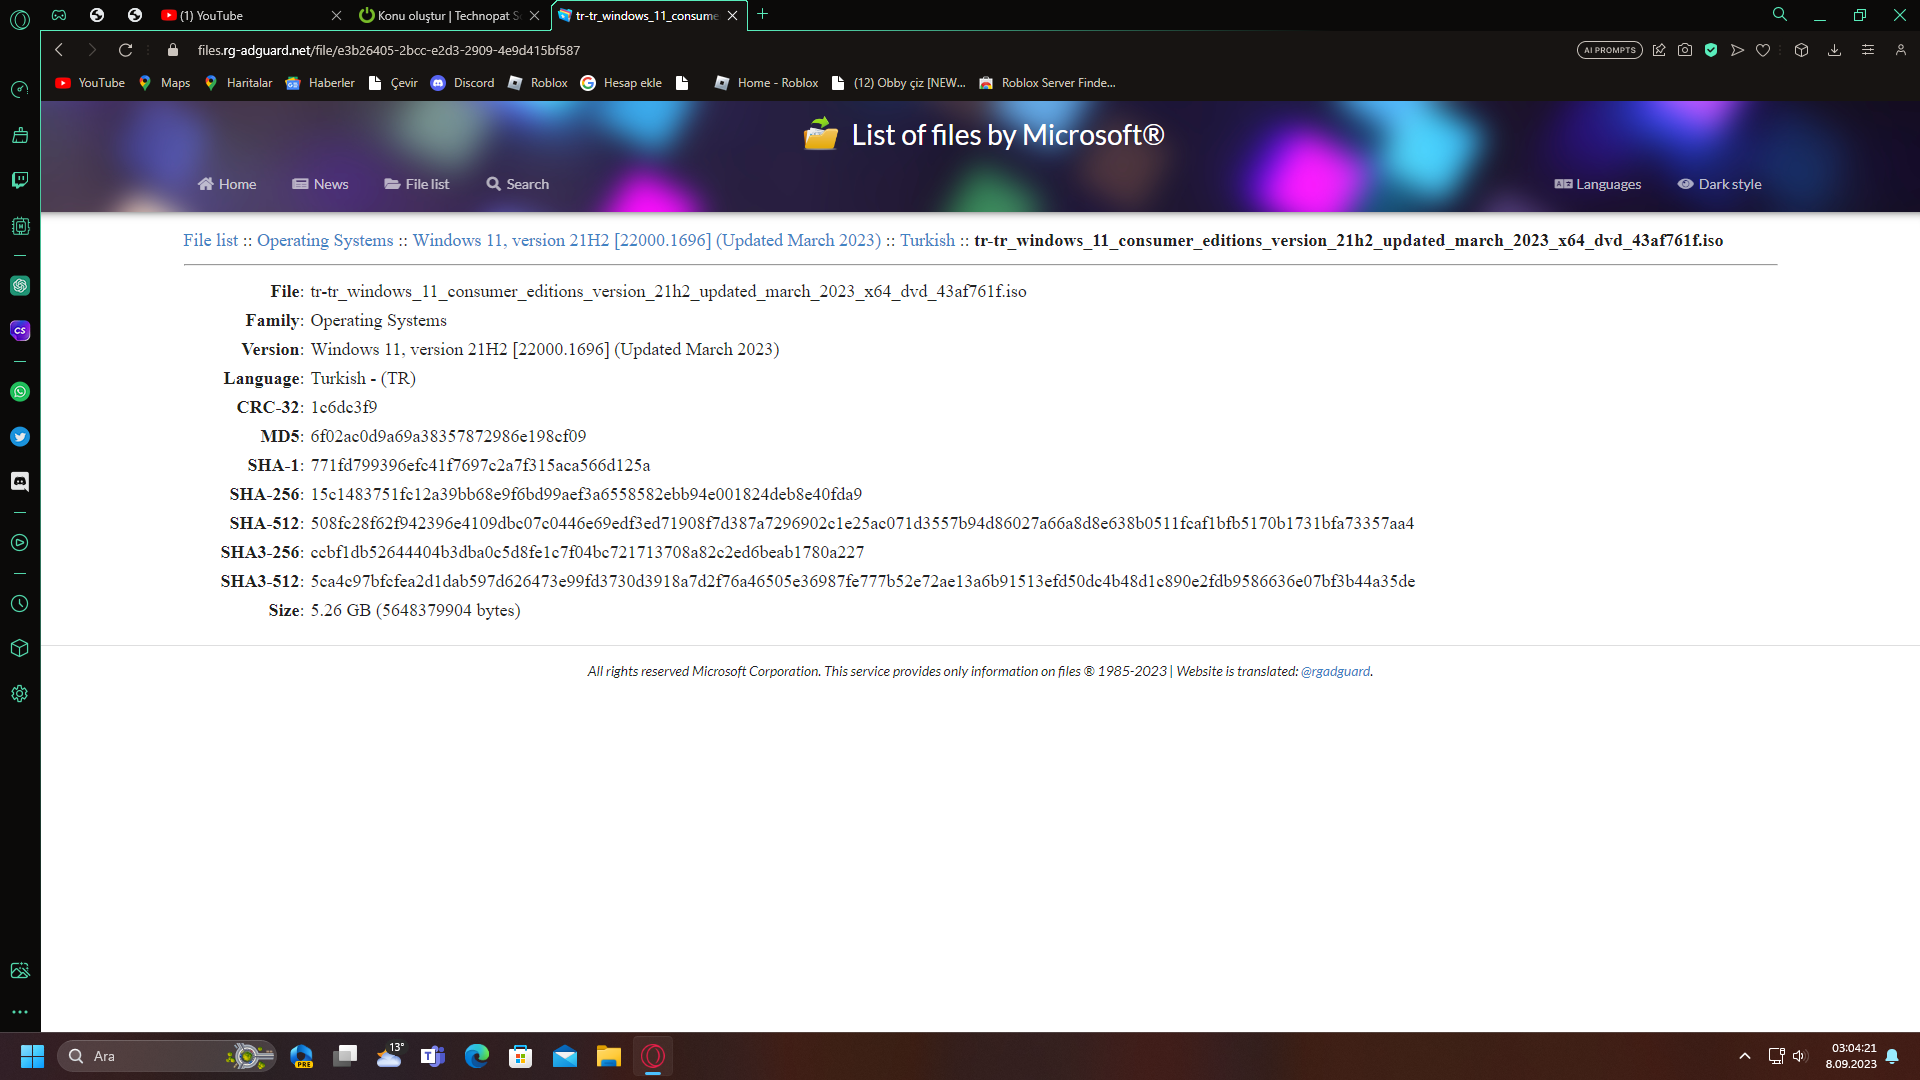Open the Discord sidebar panel
1920x1080 pixels.
20,482
